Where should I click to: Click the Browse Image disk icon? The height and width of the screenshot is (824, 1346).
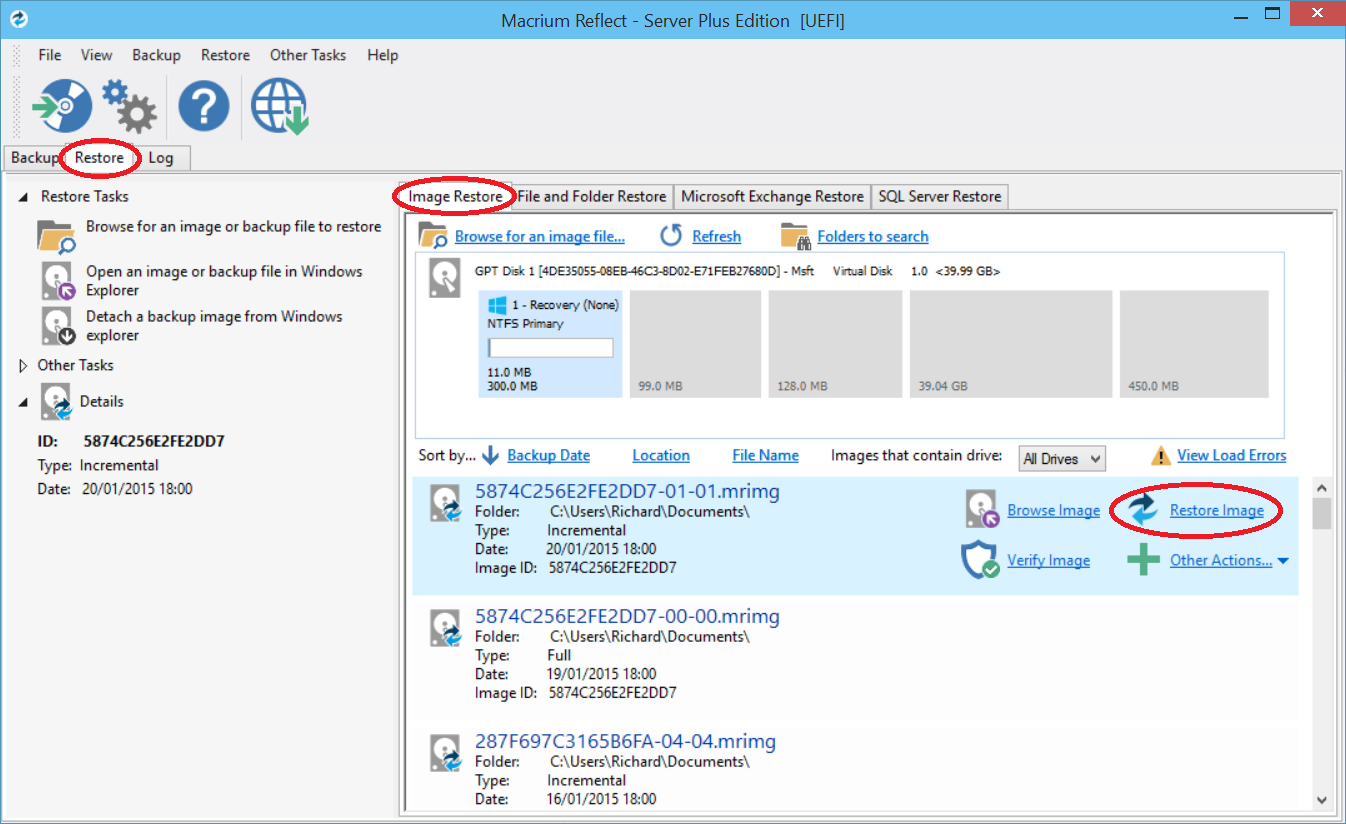point(983,509)
